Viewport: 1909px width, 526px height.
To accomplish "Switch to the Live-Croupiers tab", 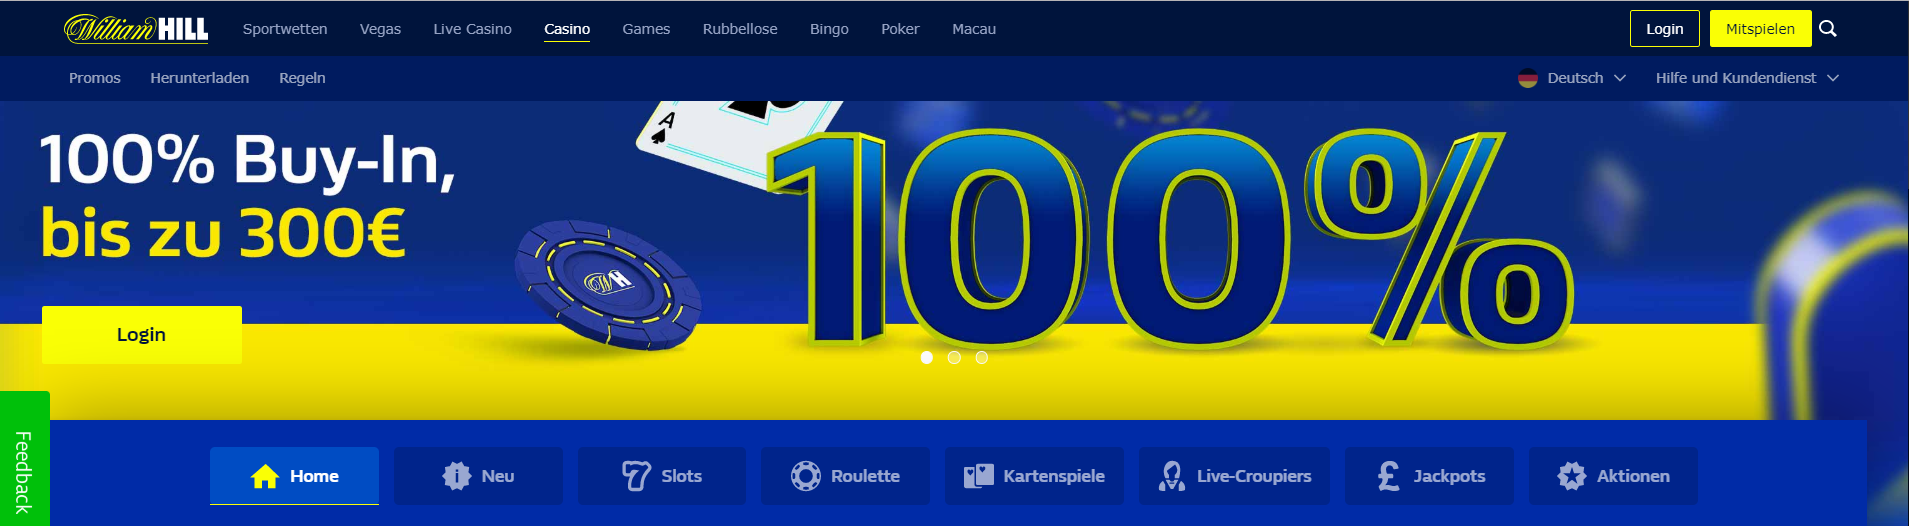I will (x=1234, y=476).
